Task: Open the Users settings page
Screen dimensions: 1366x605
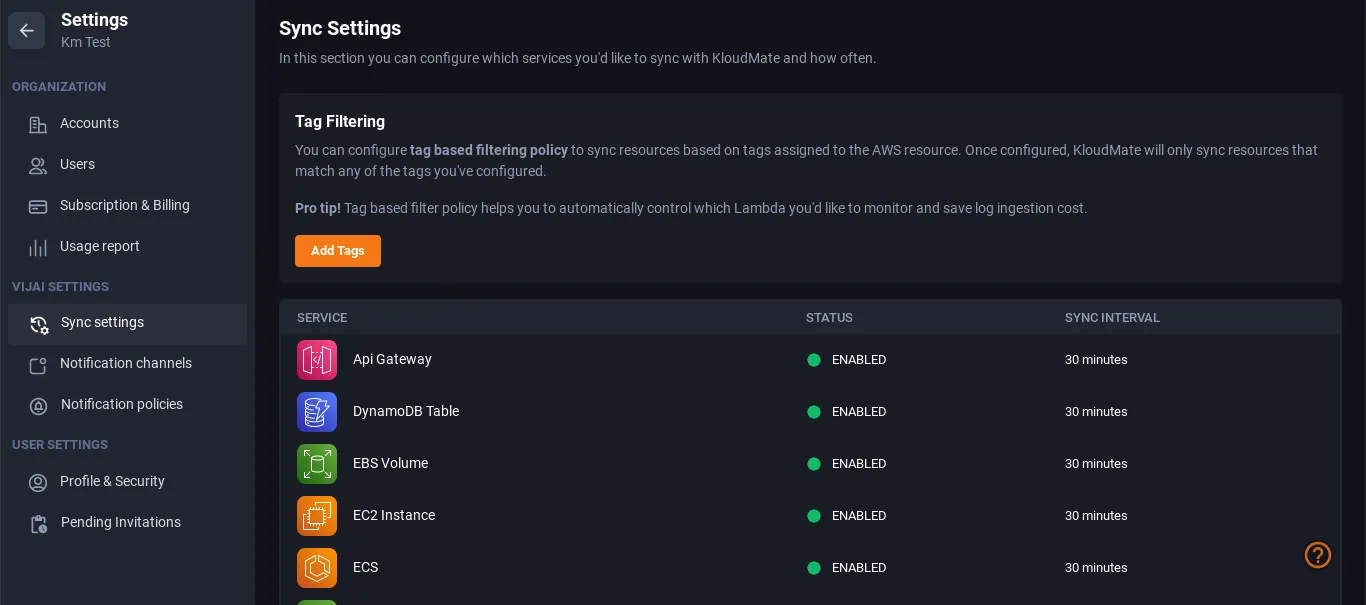Action: [x=127, y=164]
